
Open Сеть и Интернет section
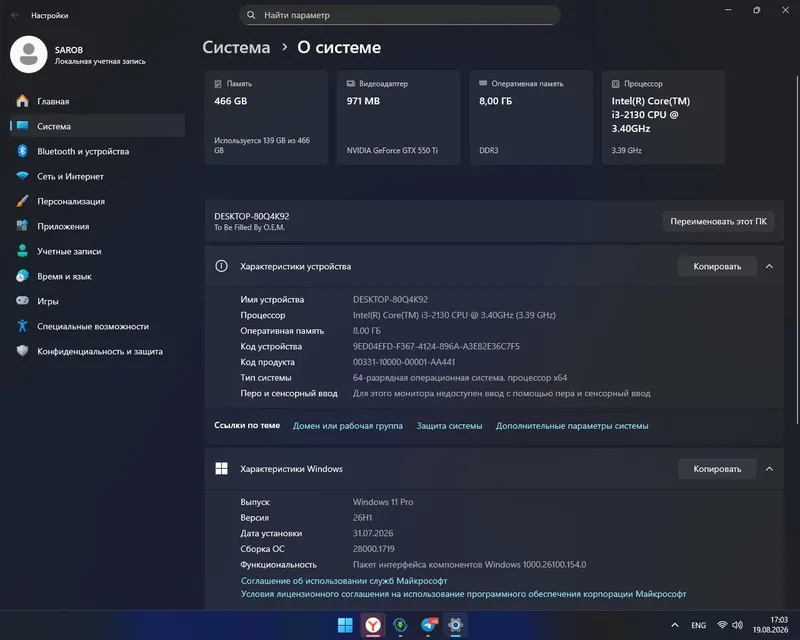coord(97,176)
